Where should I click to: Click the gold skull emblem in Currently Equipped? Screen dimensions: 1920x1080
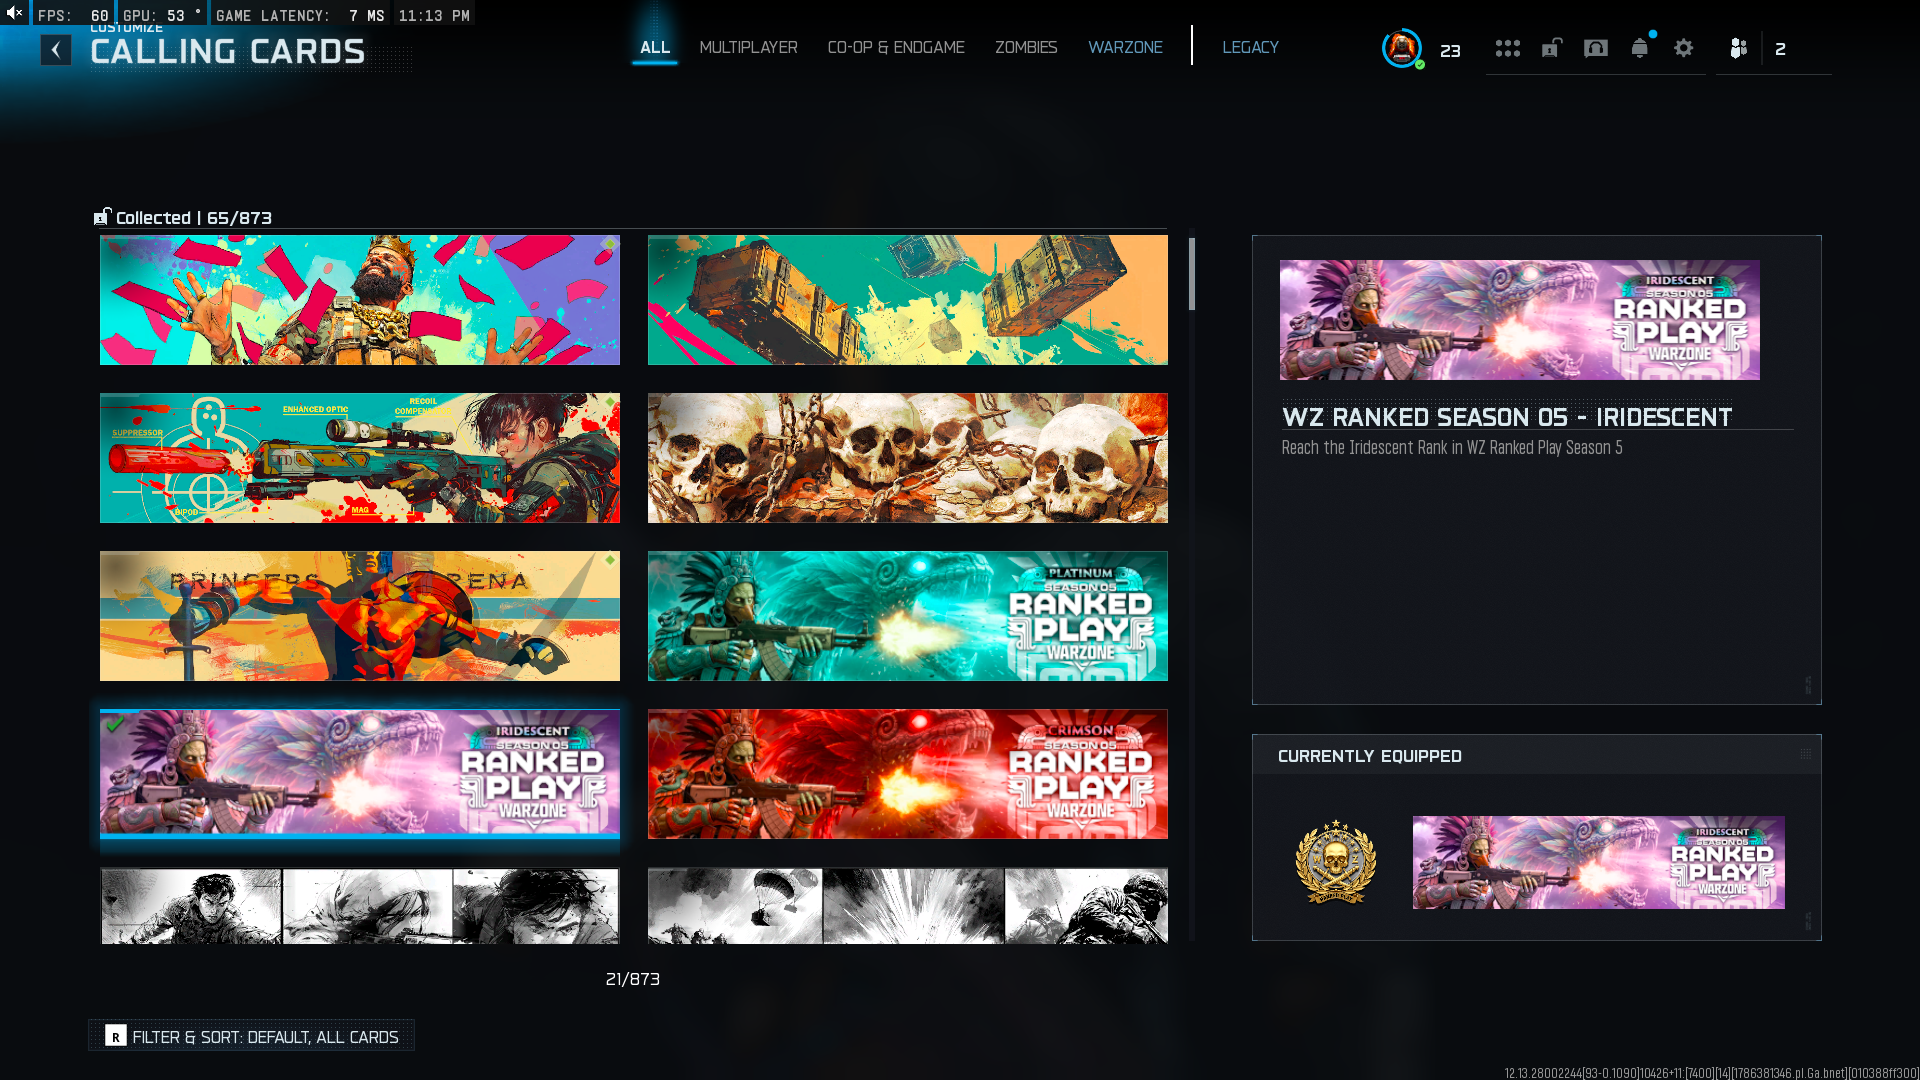1336,862
